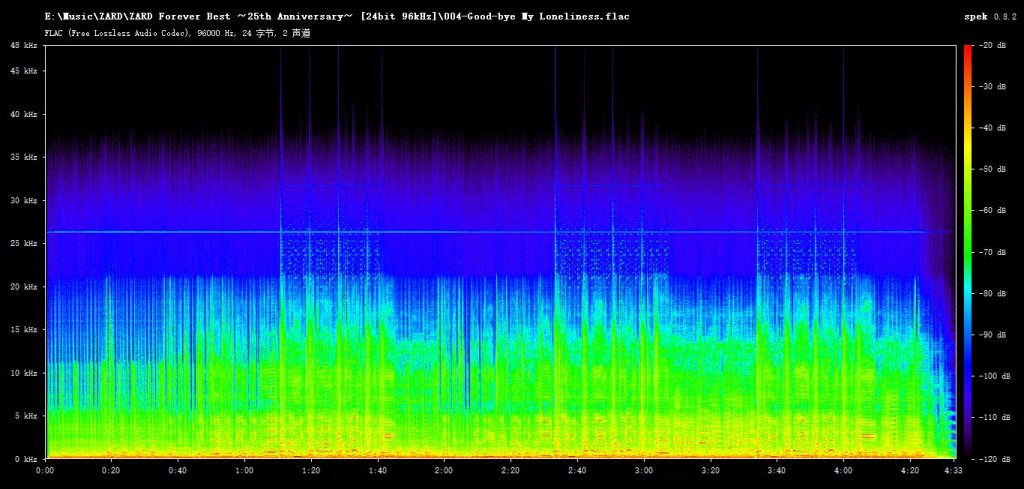Click the 48 kHz frequency label
Viewport: 1024px width, 489px height.
[x=27, y=45]
